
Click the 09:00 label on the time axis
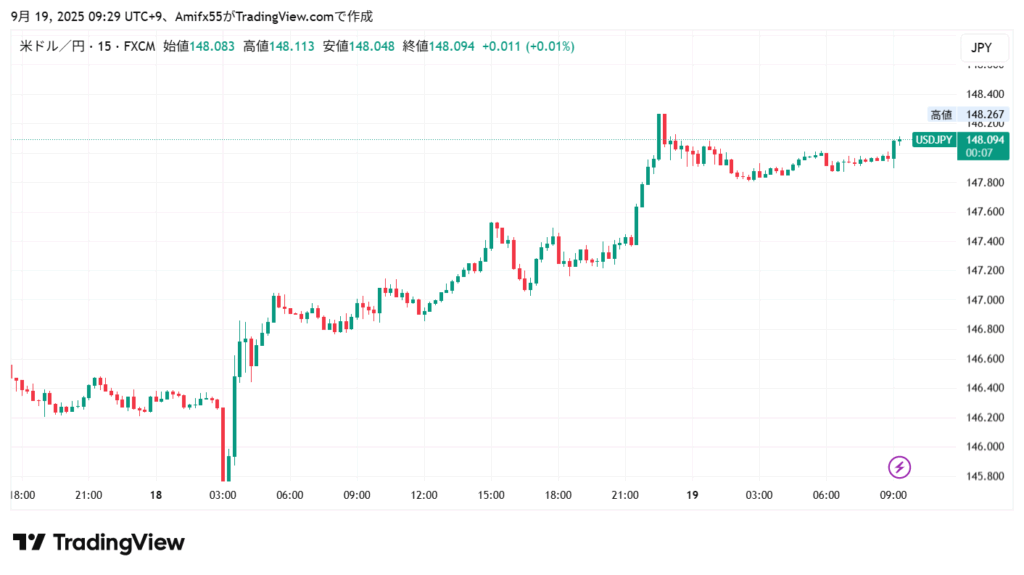point(357,495)
